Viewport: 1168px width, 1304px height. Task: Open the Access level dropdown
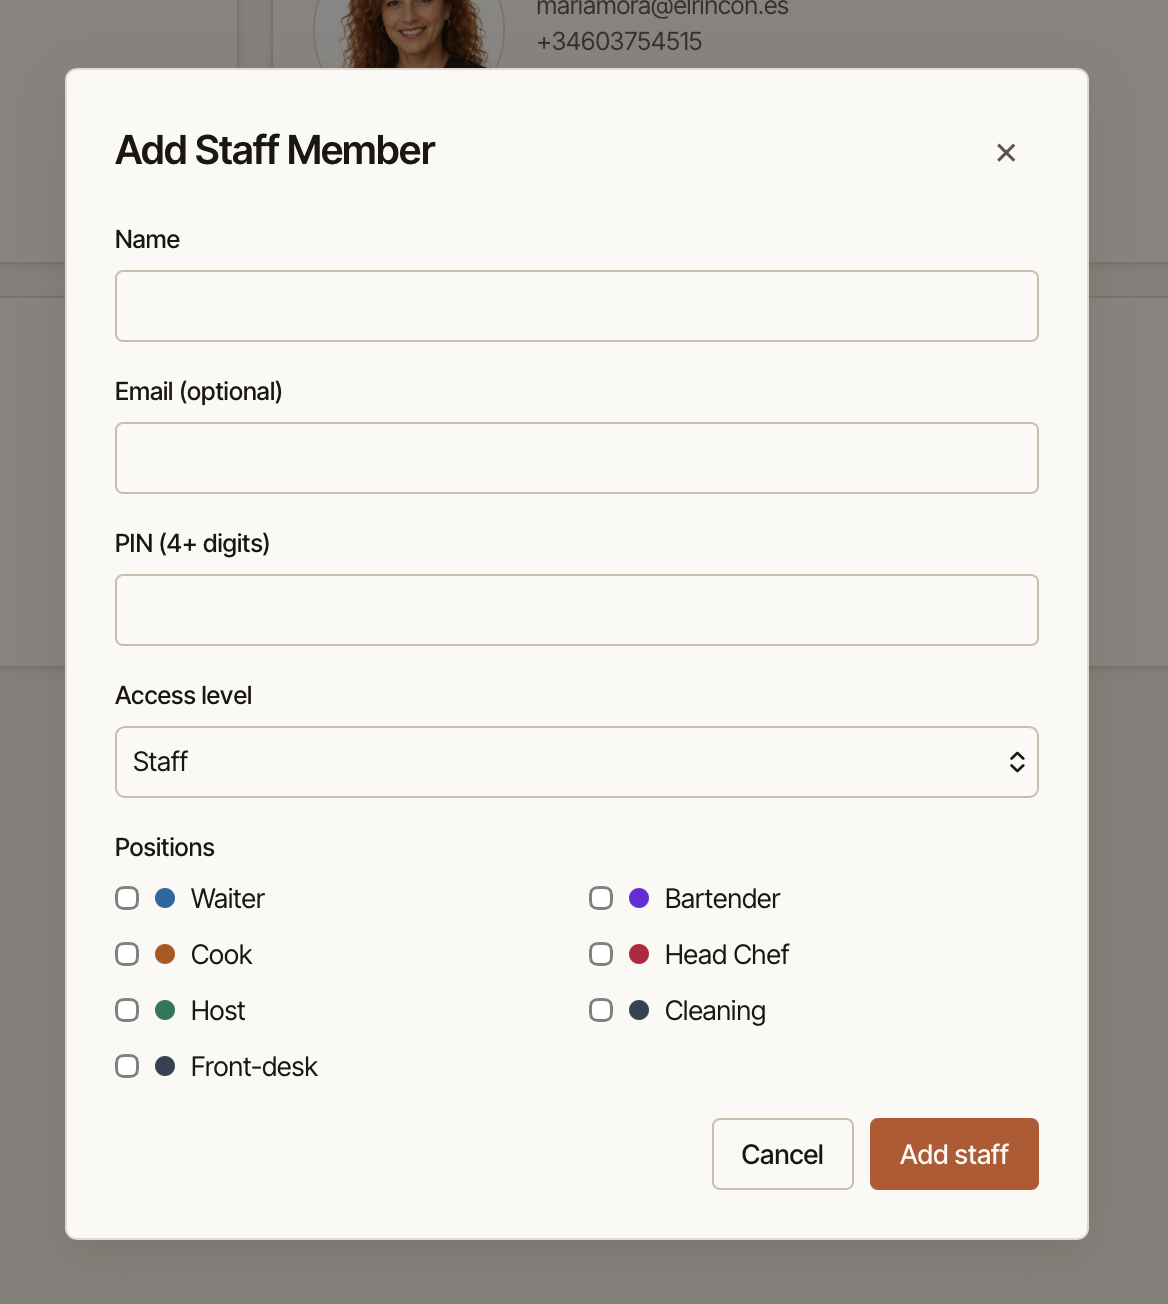[577, 762]
